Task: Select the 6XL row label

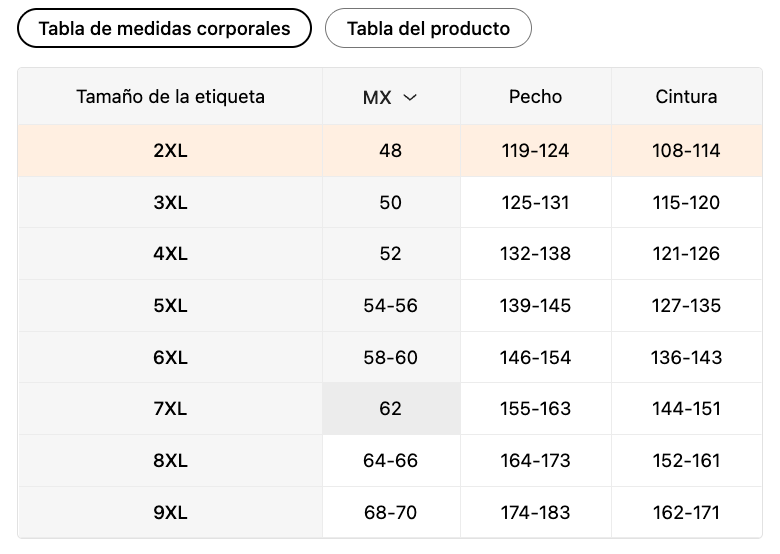Action: [170, 357]
